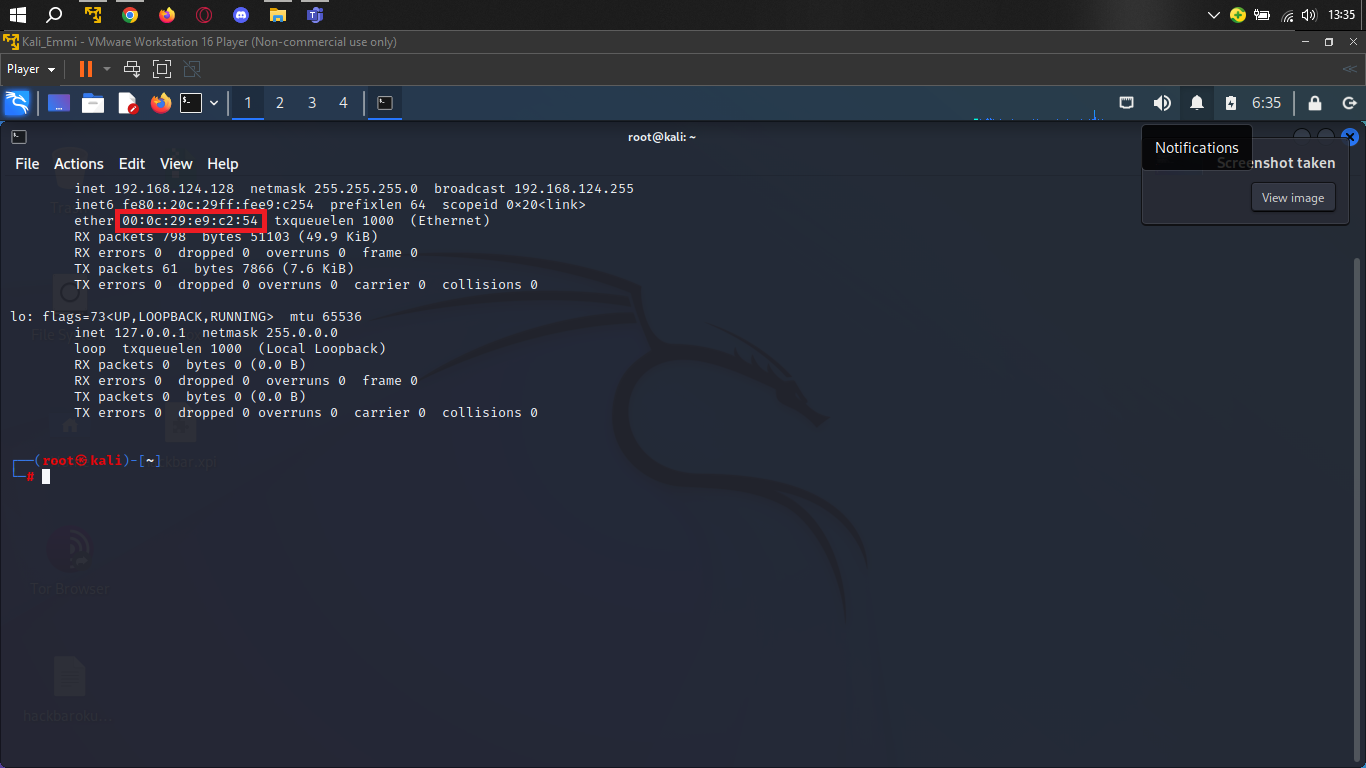Close the terminal with blue X button
Viewport: 1366px width, 768px height.
1350,137
